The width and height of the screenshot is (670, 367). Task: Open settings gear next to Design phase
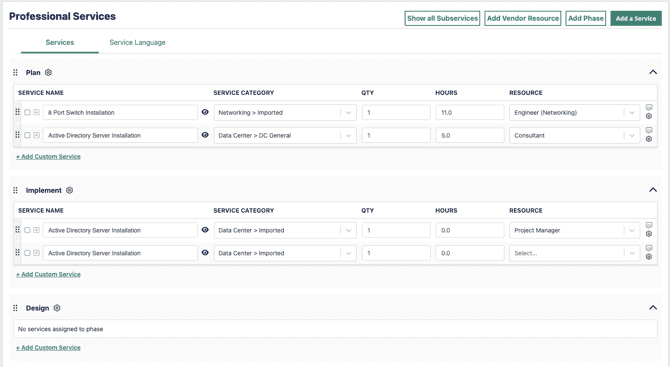coord(57,308)
